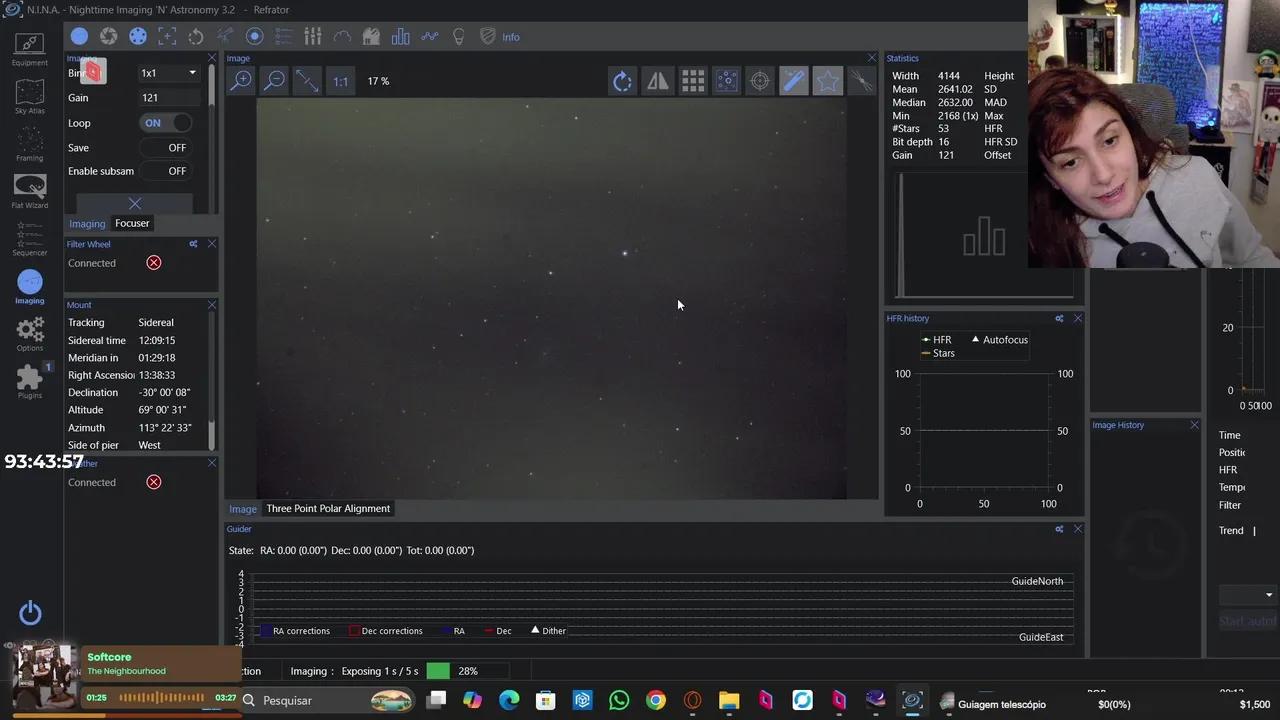This screenshot has height=720, width=1280.
Task: Toggle the flat panel lightbulb icon
Action: click(458, 37)
